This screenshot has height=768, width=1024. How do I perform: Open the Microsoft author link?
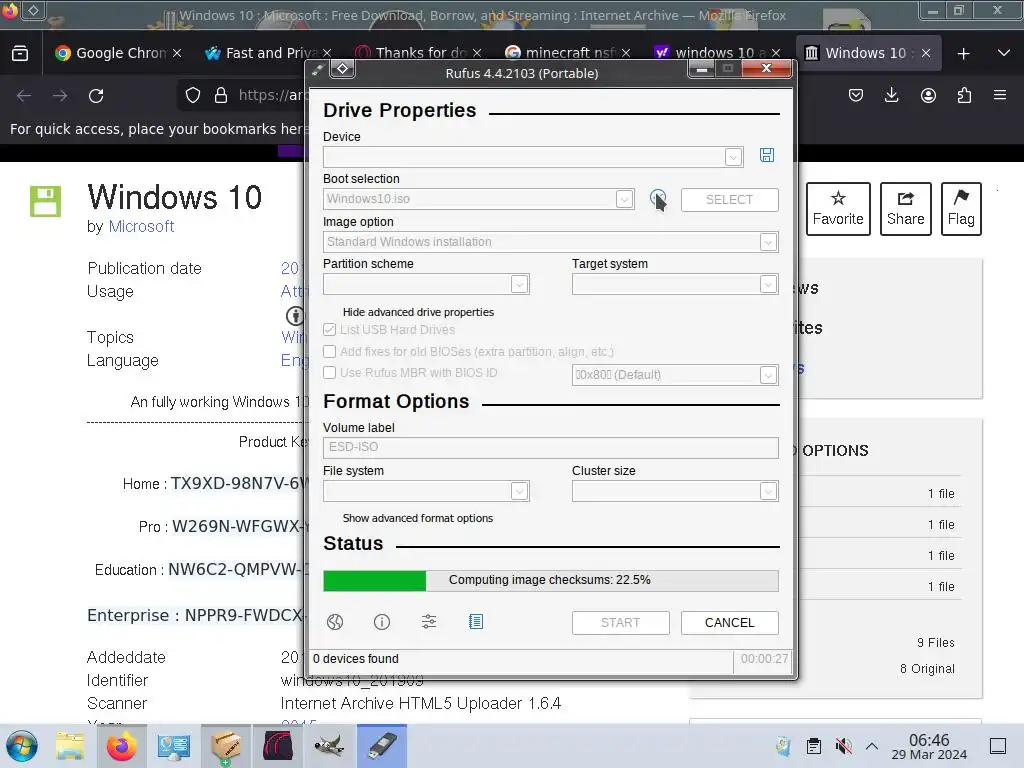tap(141, 227)
